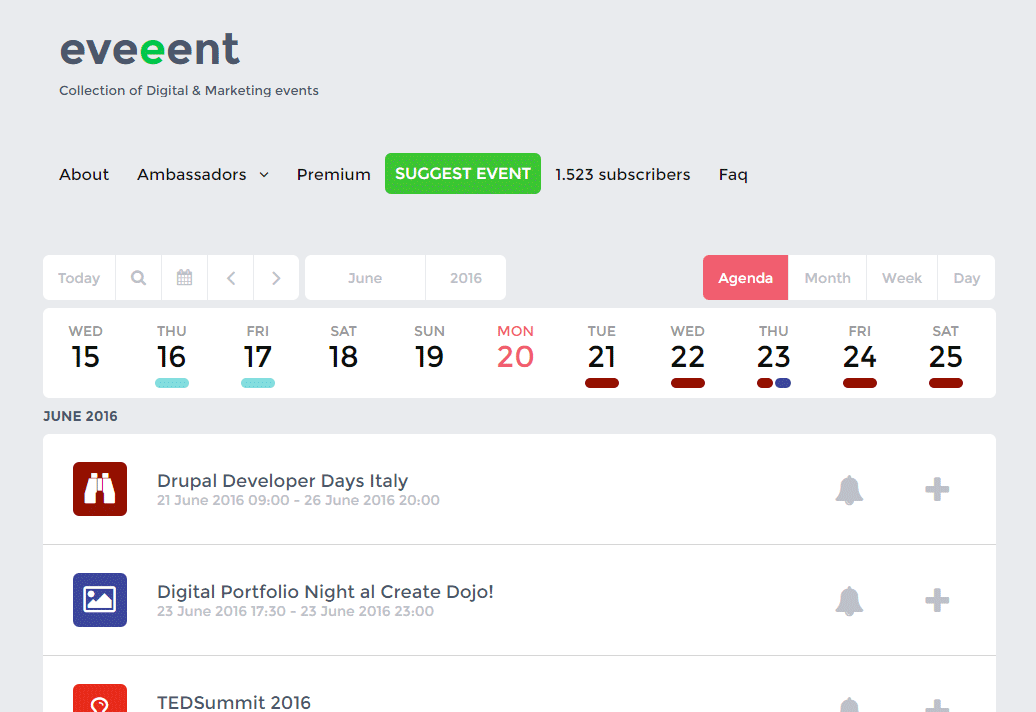
Task: Open the calendar date picker icon
Action: (x=184, y=277)
